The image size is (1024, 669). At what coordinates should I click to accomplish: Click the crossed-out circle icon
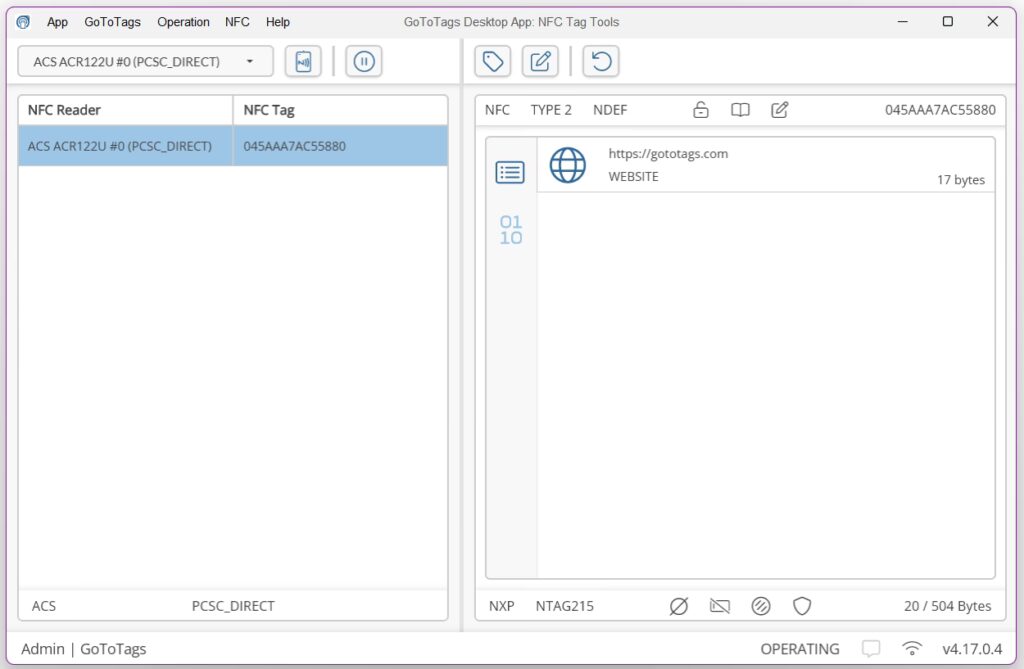coord(679,606)
